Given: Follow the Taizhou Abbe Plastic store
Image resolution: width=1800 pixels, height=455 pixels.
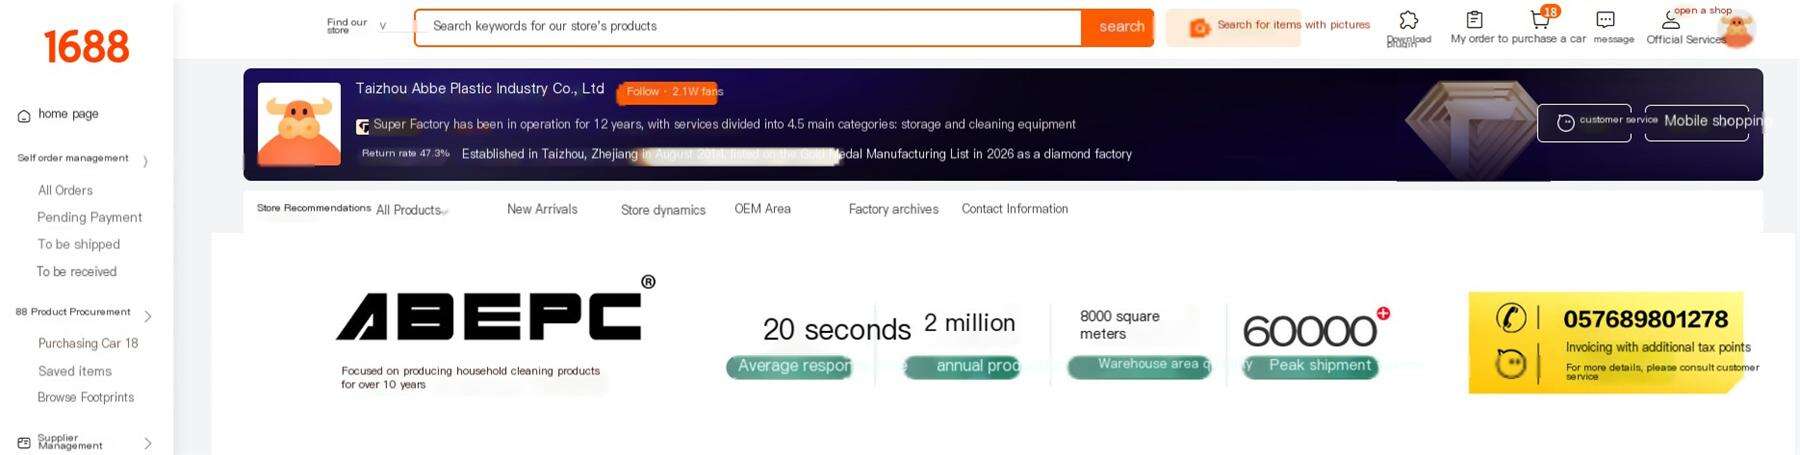Looking at the screenshot, I should pos(670,92).
